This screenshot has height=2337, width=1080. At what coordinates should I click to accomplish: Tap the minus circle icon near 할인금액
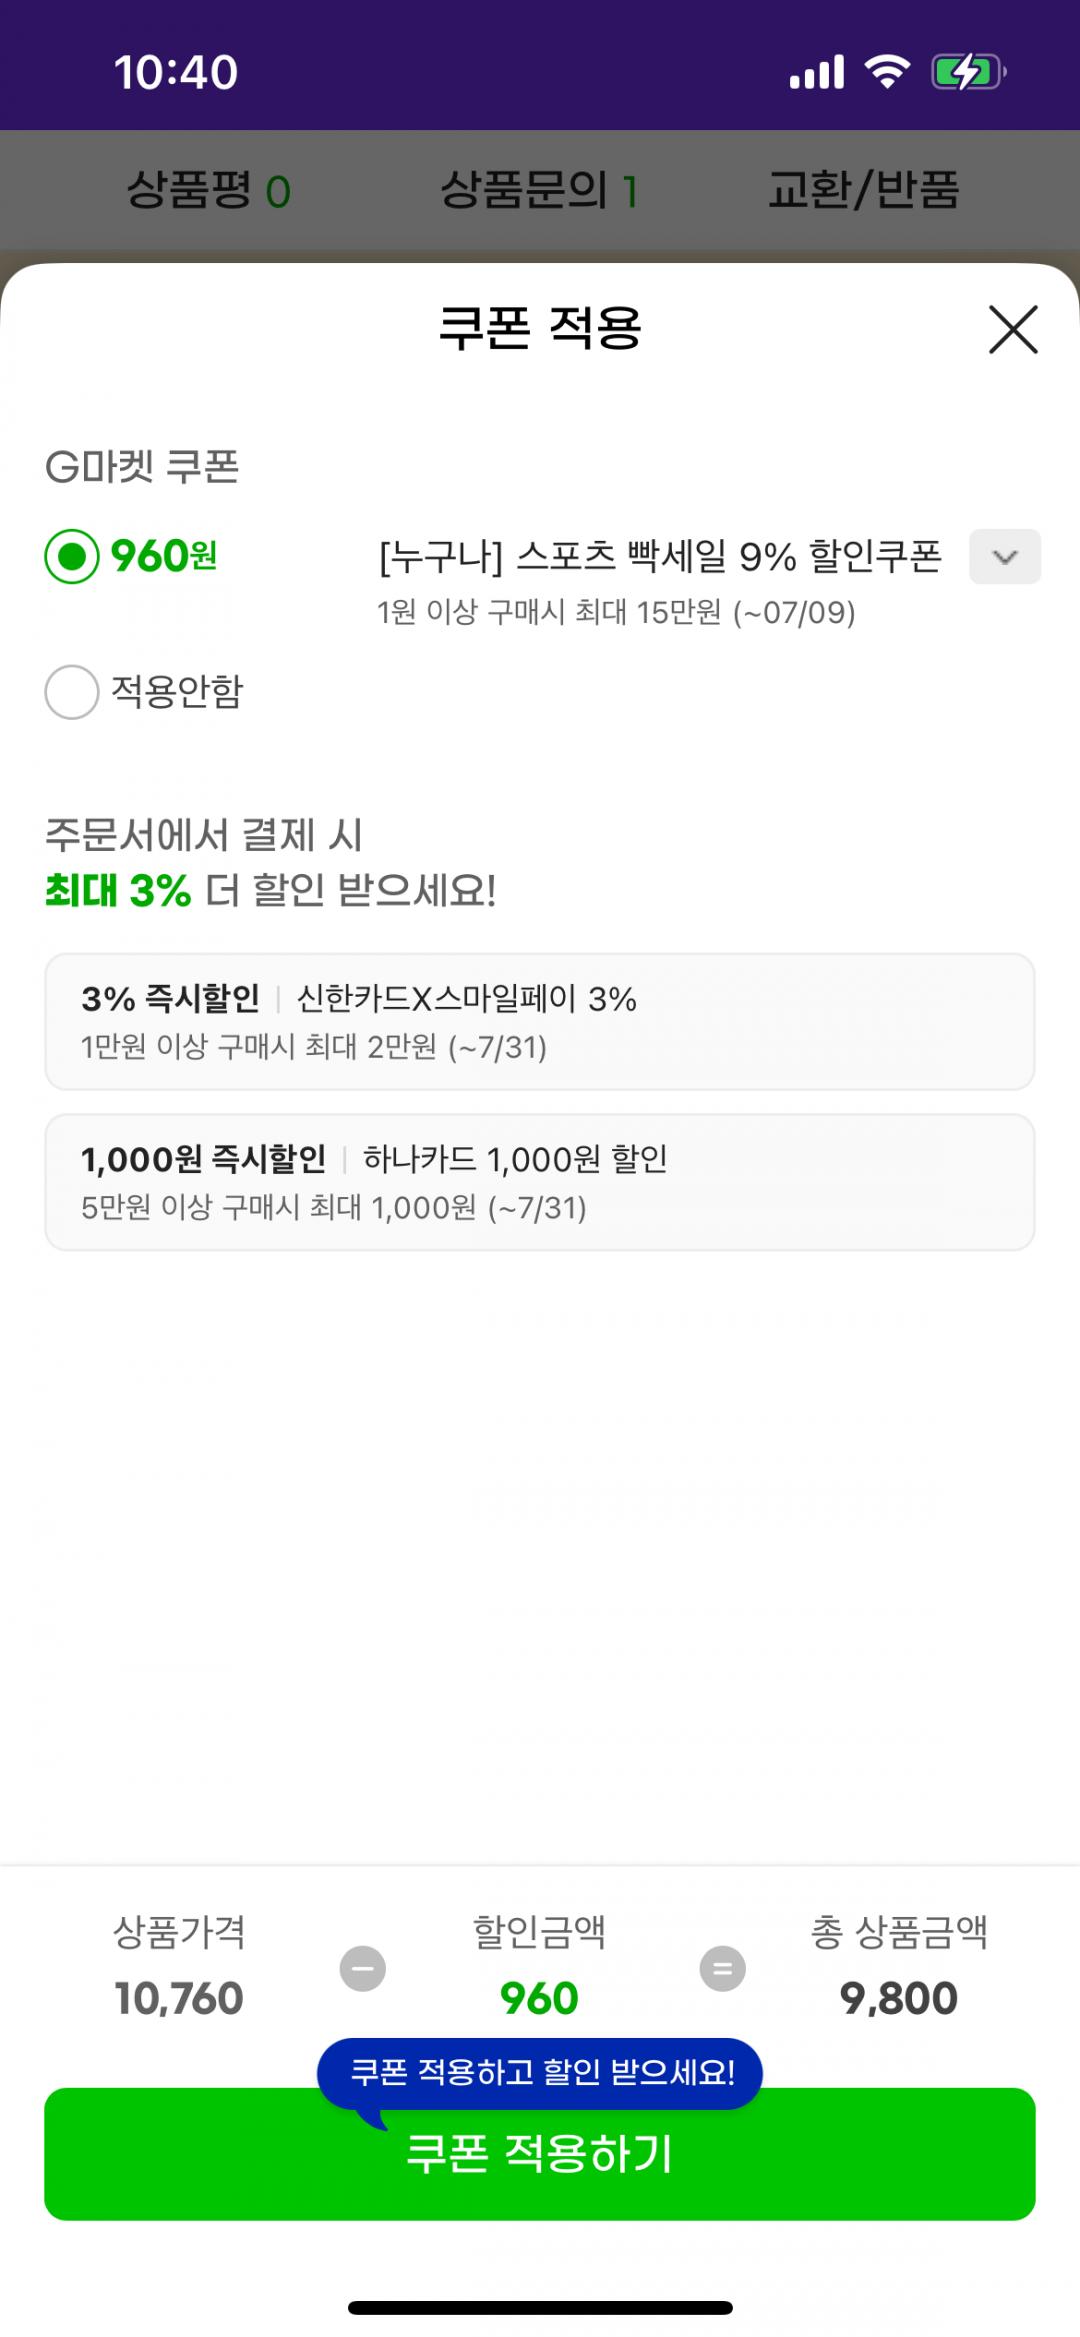(362, 1968)
